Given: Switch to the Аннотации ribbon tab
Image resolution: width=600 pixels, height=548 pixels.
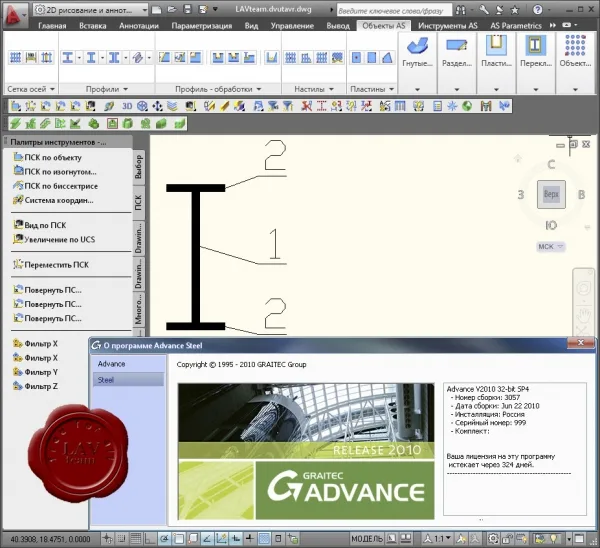Looking at the screenshot, I should pos(139,26).
